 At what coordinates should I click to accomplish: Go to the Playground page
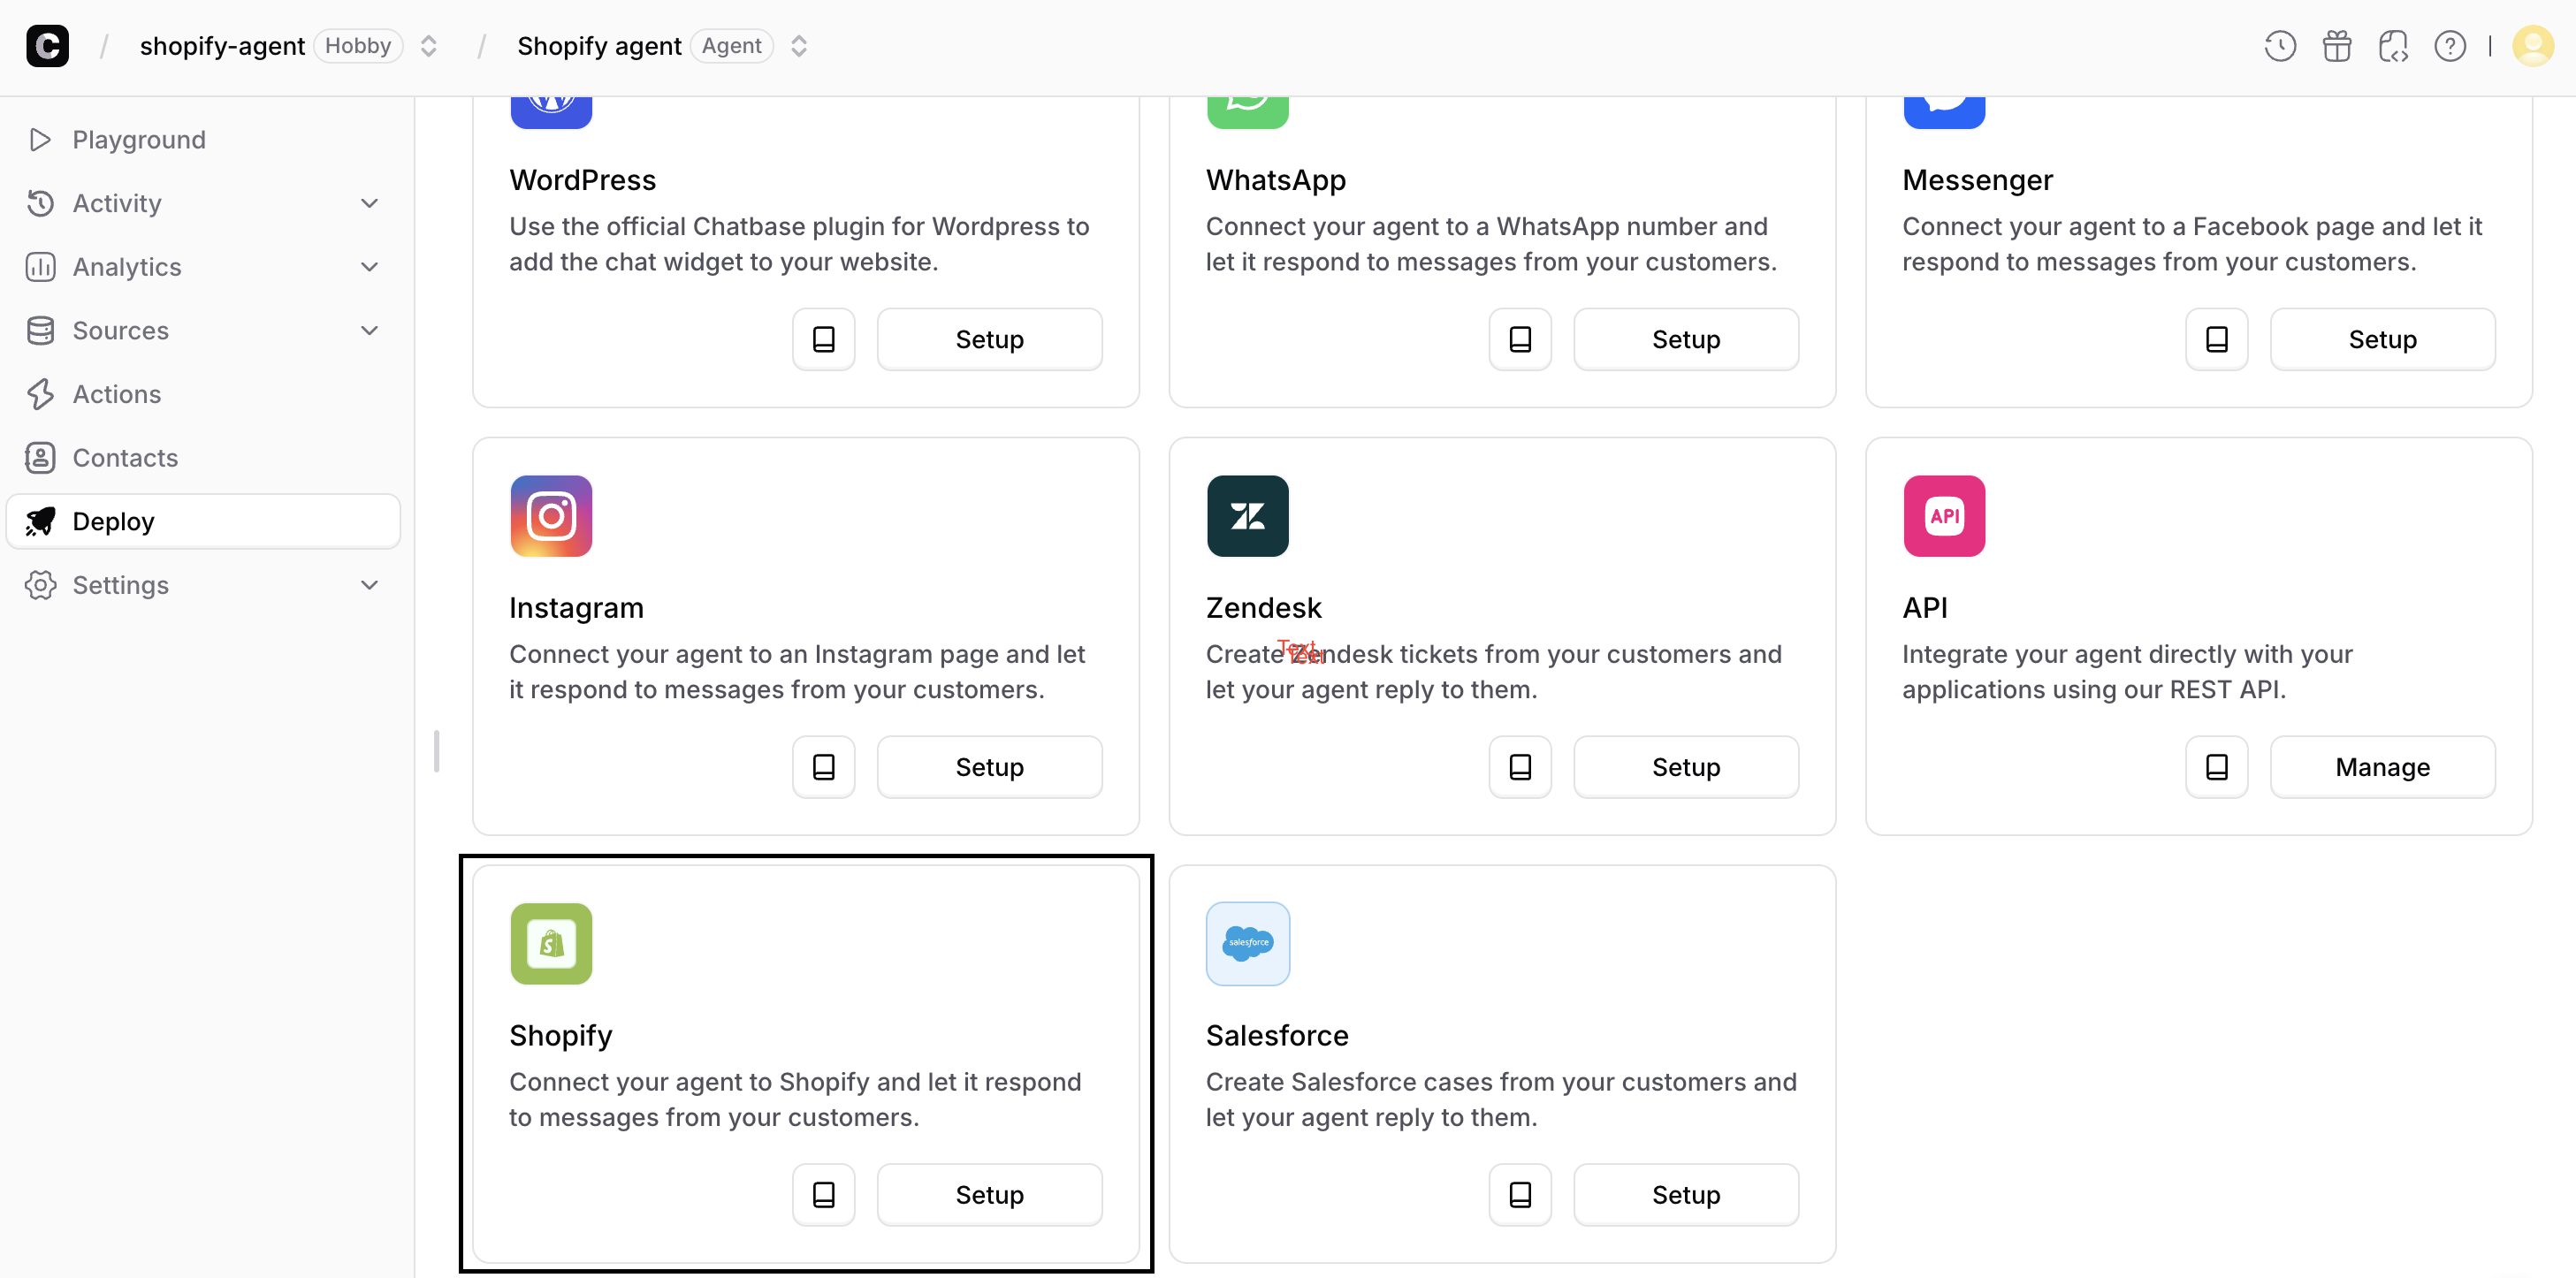pos(138,140)
